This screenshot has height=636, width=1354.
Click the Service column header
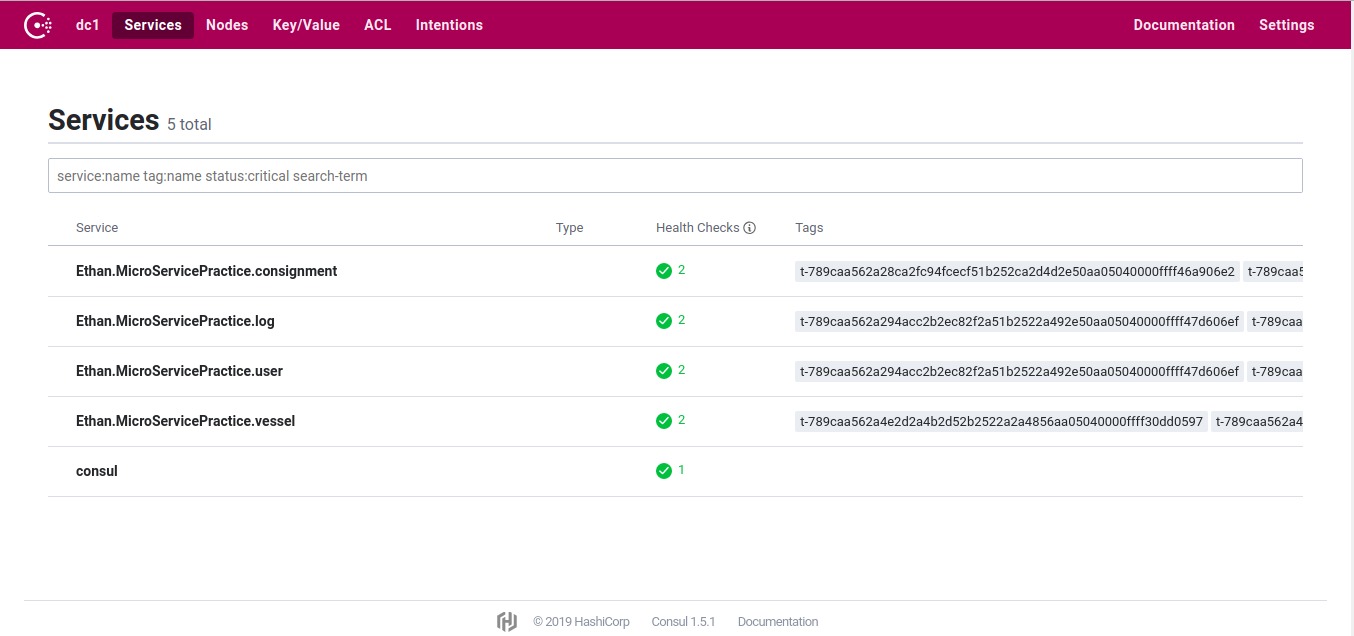pos(97,228)
